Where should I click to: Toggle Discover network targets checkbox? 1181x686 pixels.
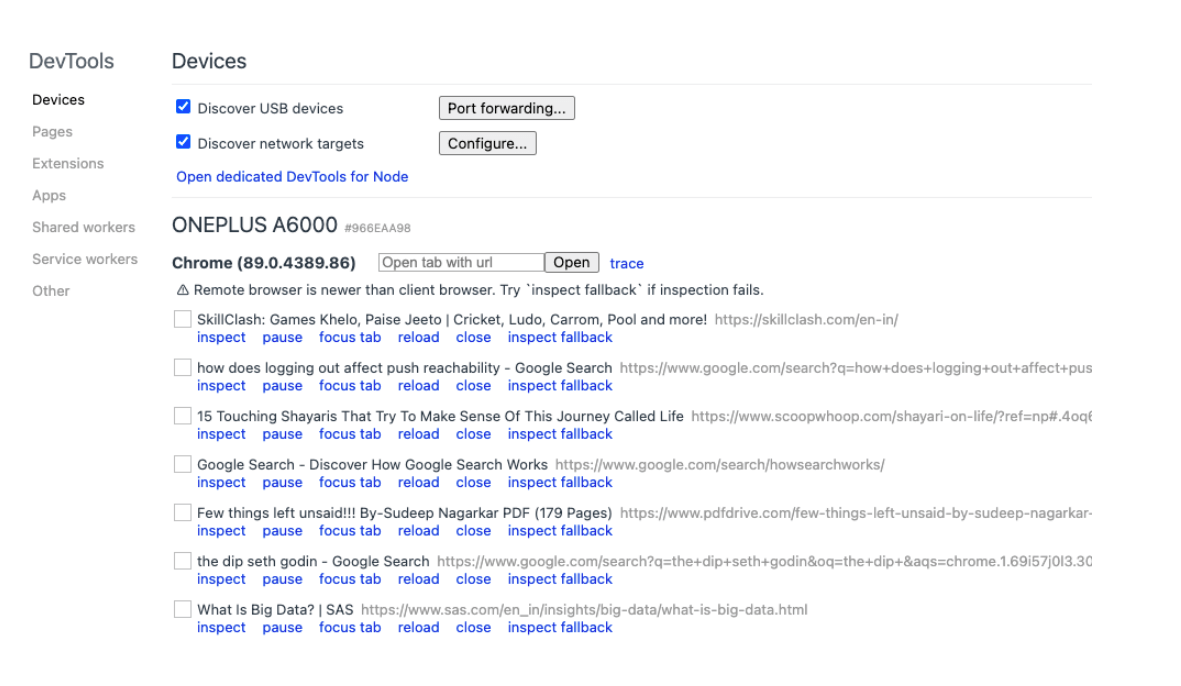tap(183, 142)
